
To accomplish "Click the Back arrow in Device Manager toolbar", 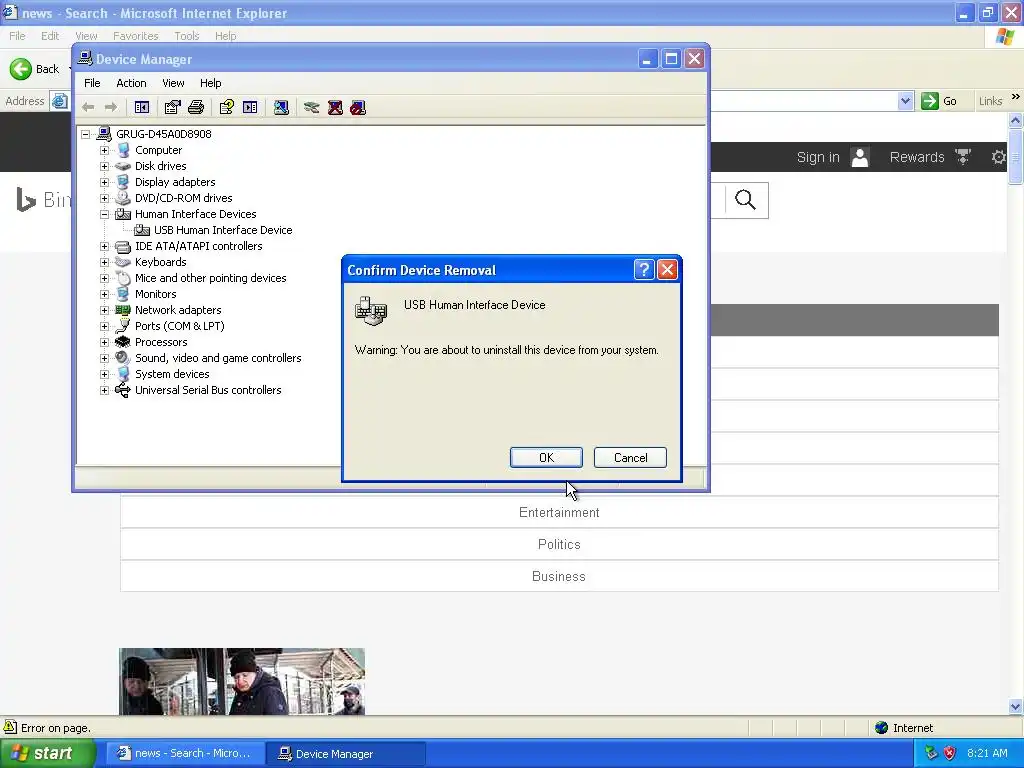I will coord(88,107).
